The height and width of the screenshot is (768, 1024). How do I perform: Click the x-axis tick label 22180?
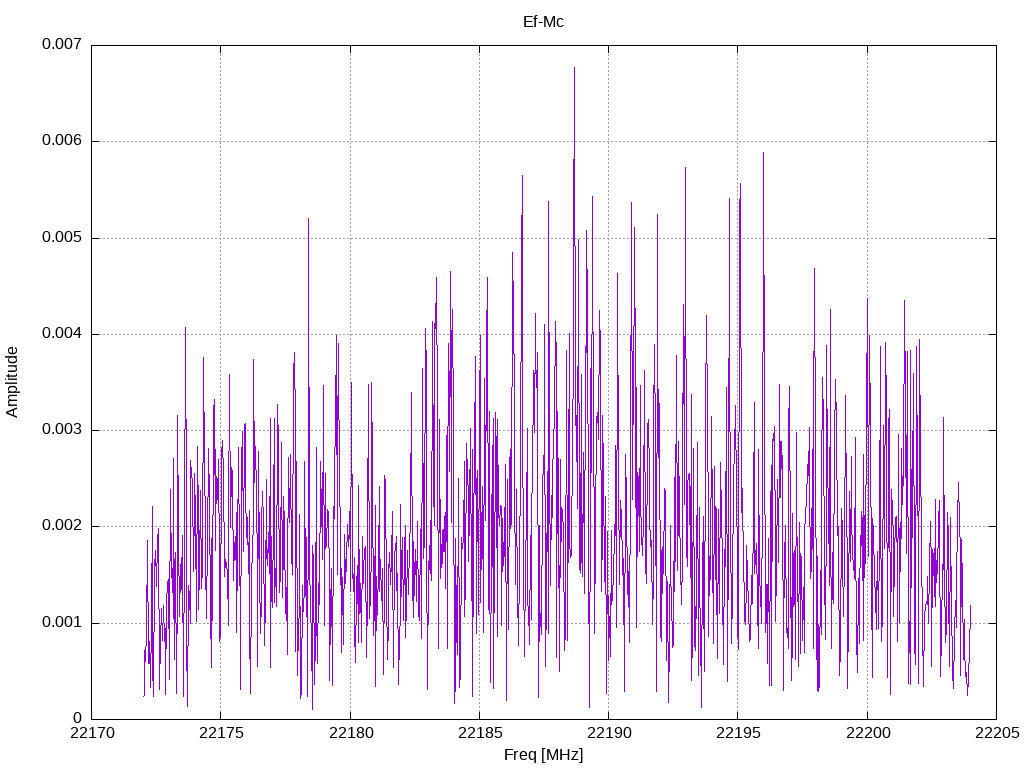coord(351,733)
